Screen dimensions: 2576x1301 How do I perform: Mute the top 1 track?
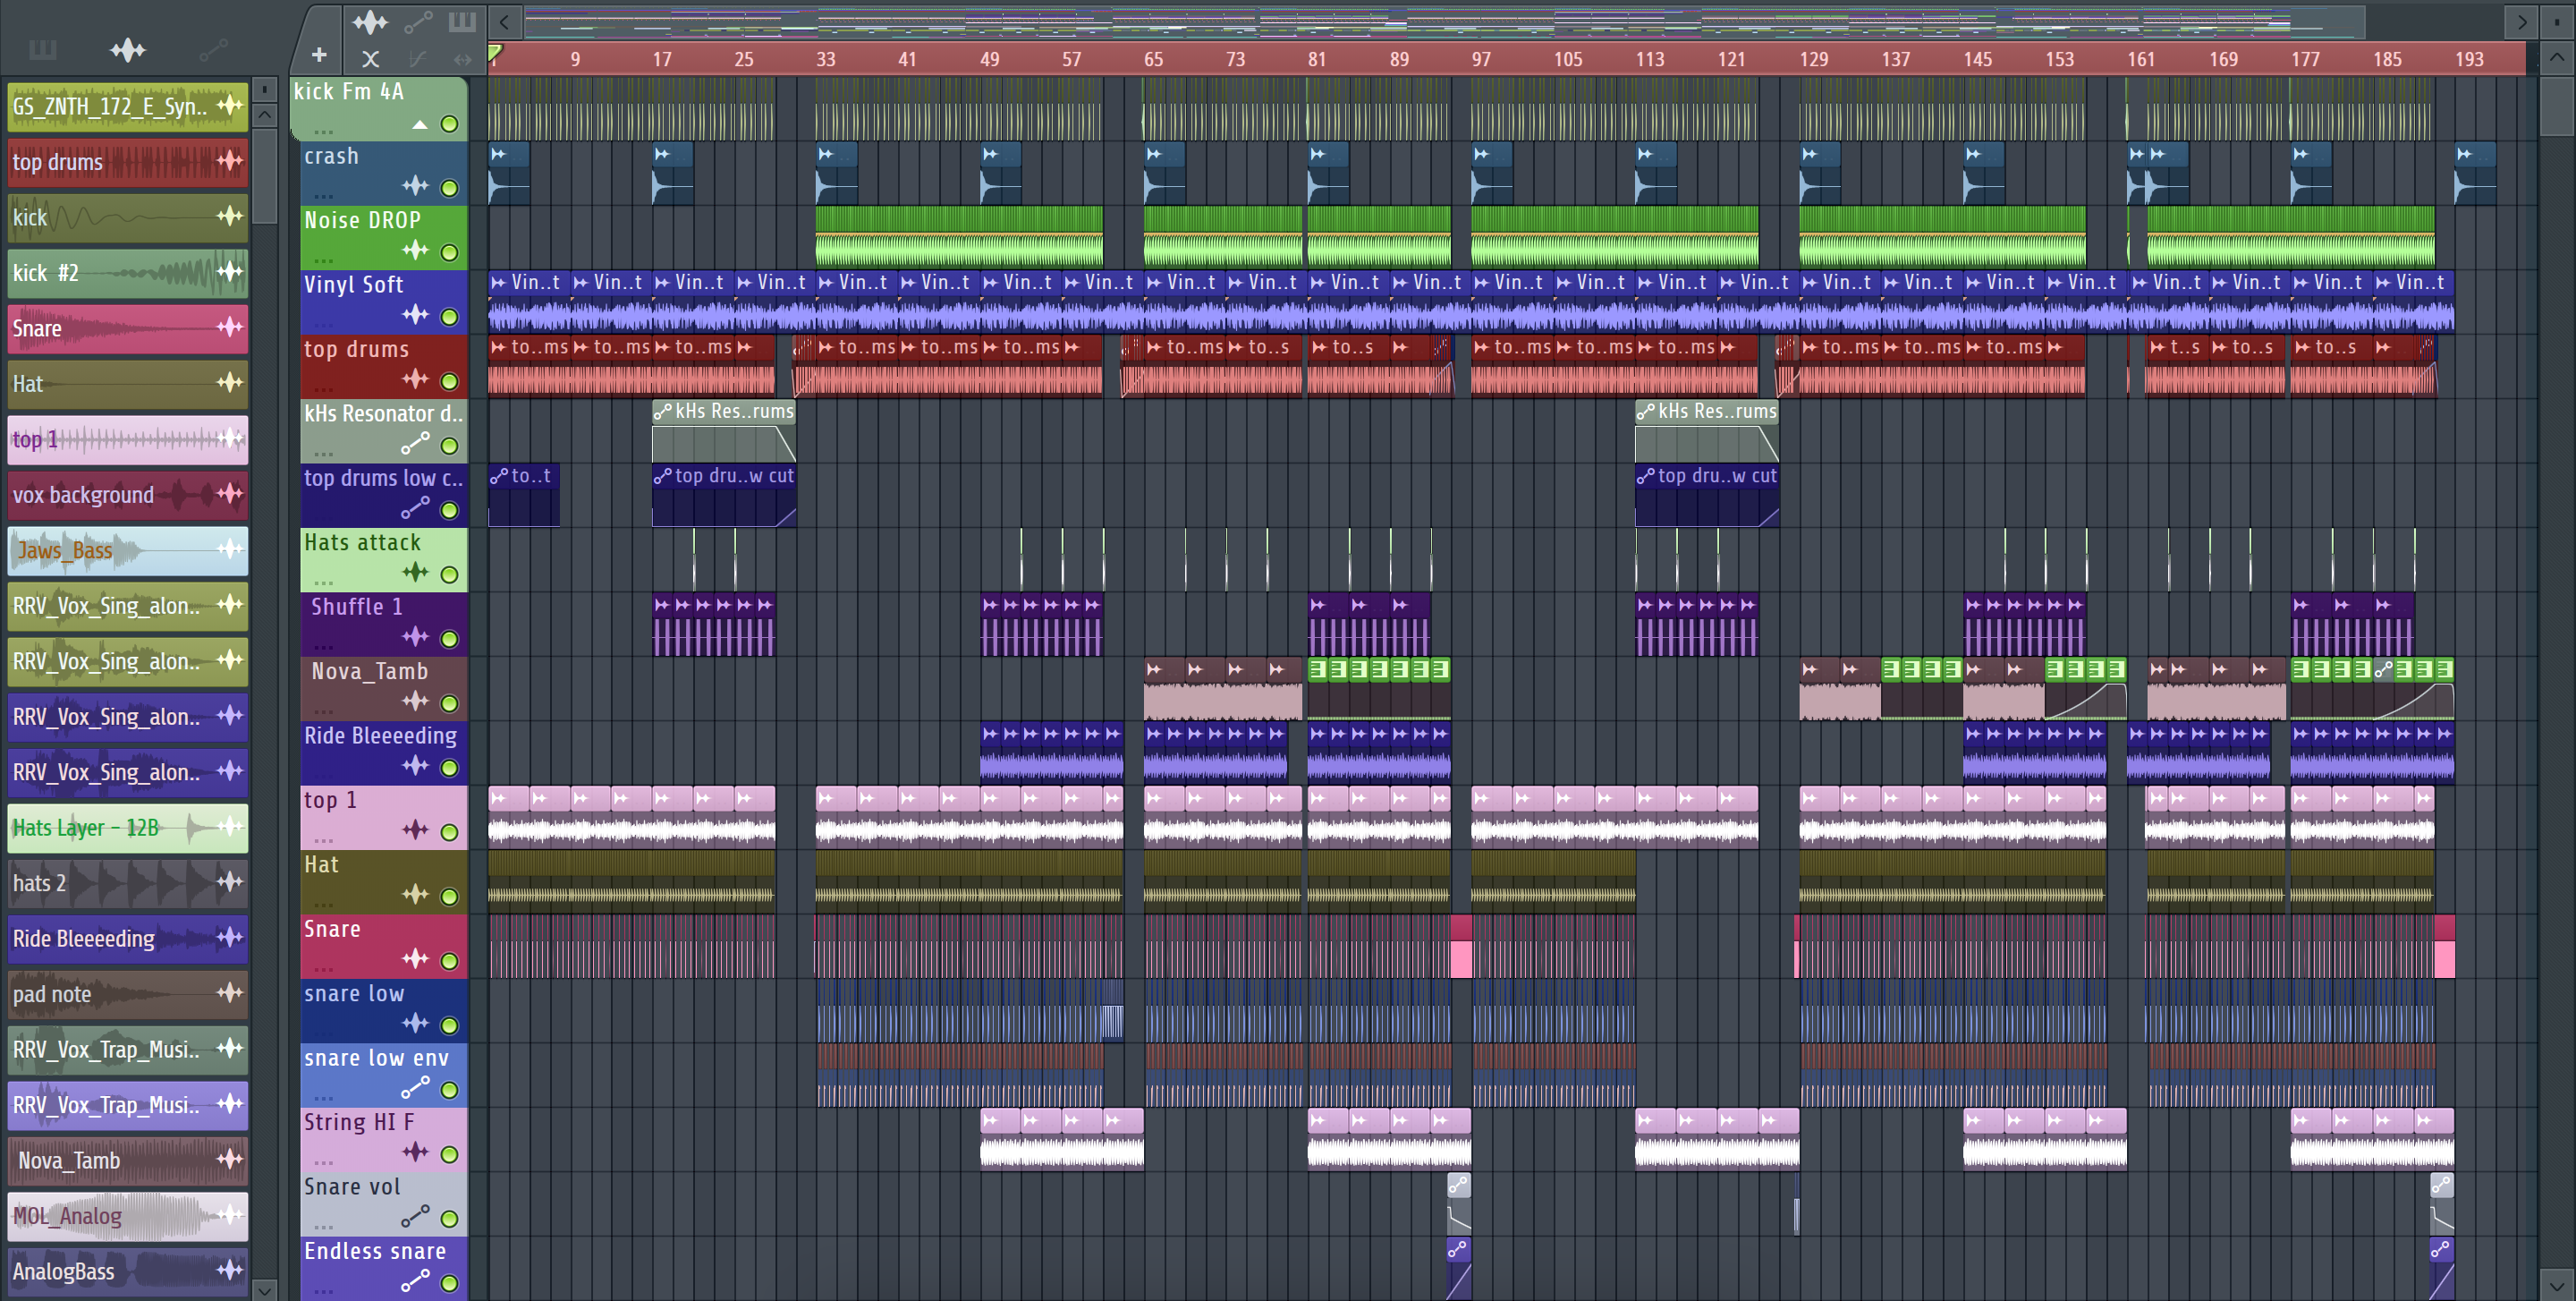(450, 832)
